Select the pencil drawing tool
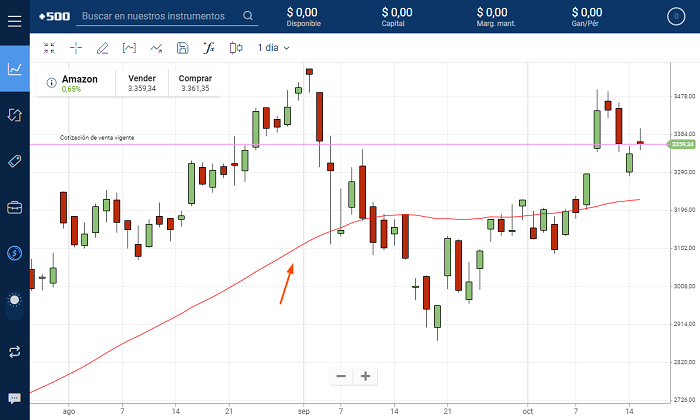The height and width of the screenshot is (420, 700). tap(103, 48)
